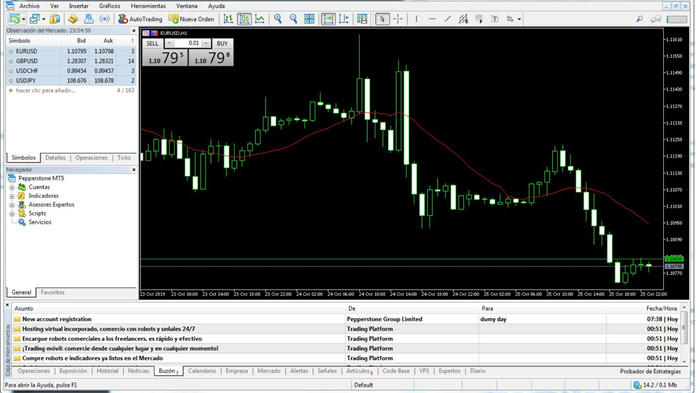The height and width of the screenshot is (393, 700).
Task: Open the search magnifier in toolbar
Action: 639,19
